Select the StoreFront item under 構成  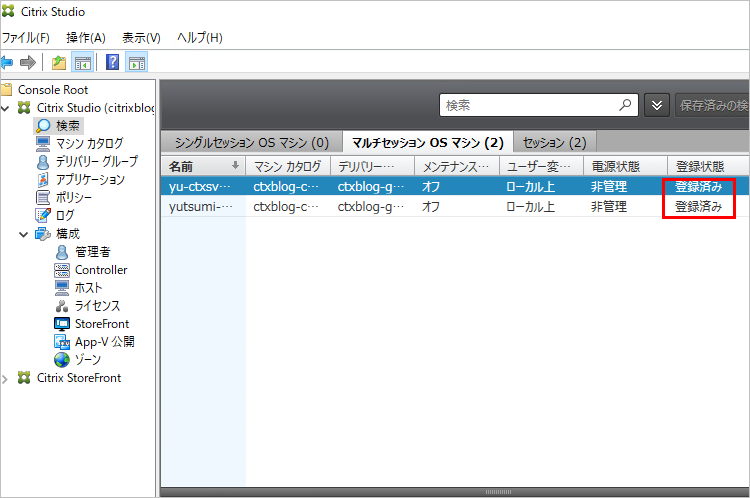click(x=101, y=324)
